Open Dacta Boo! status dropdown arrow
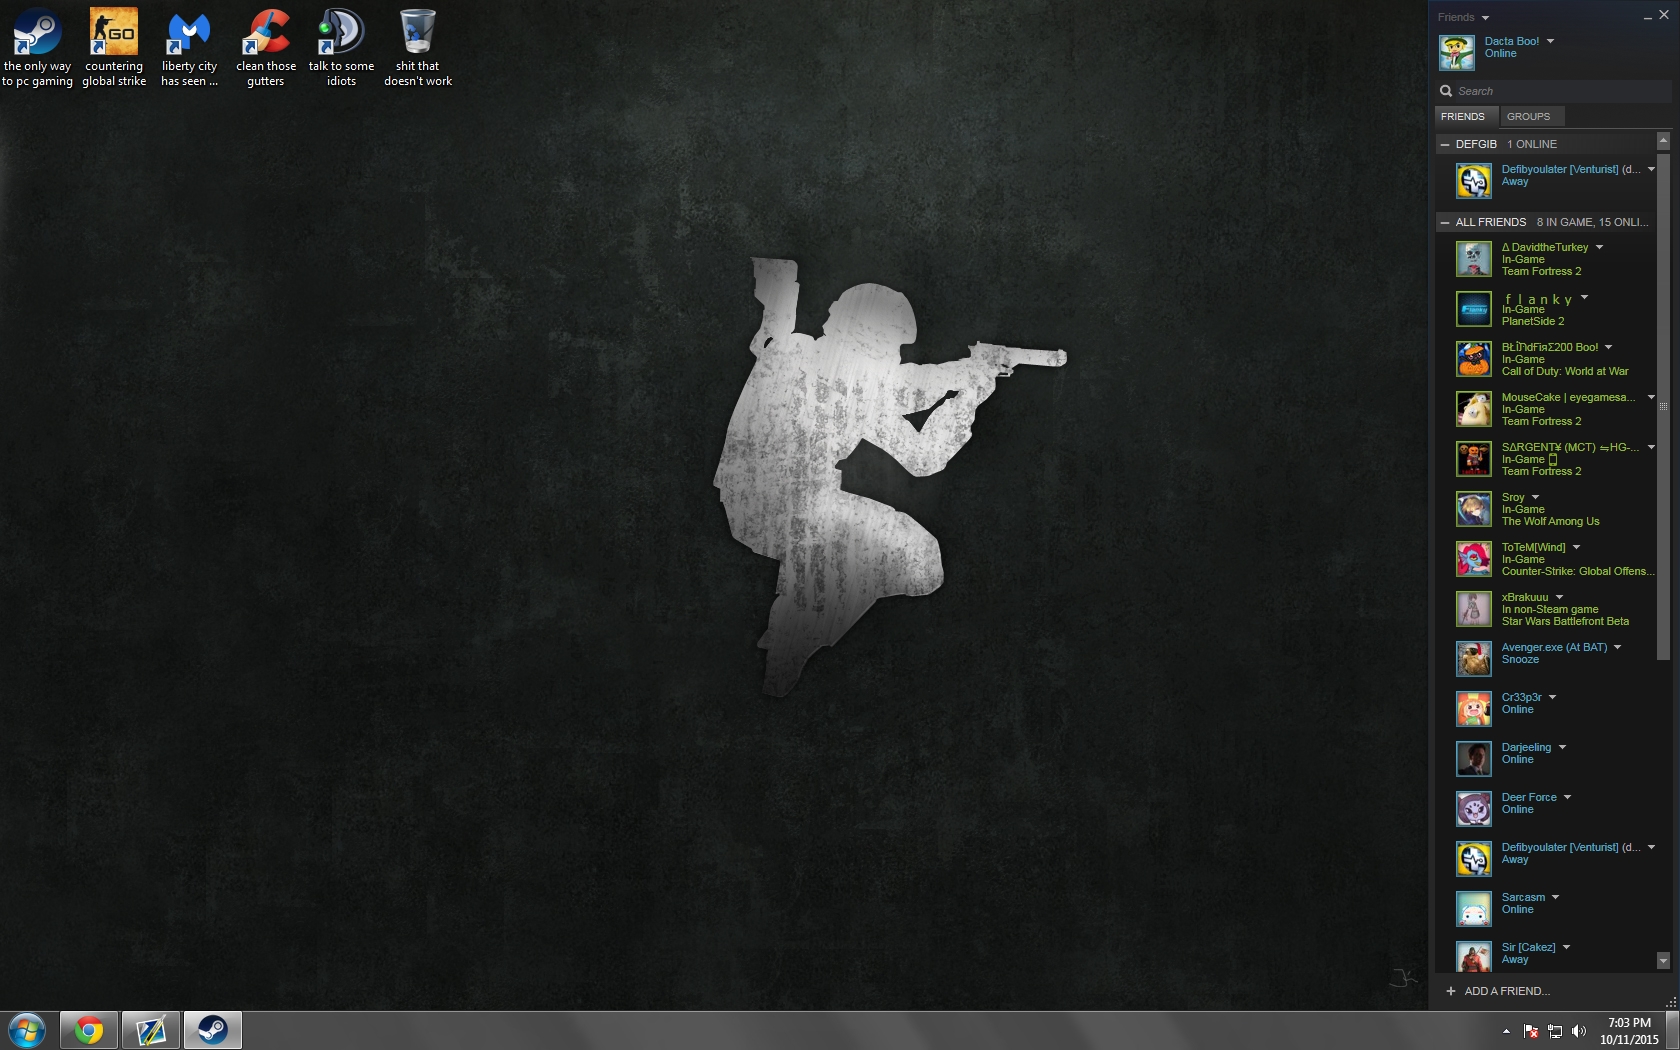This screenshot has height=1050, width=1680. [x=1551, y=41]
